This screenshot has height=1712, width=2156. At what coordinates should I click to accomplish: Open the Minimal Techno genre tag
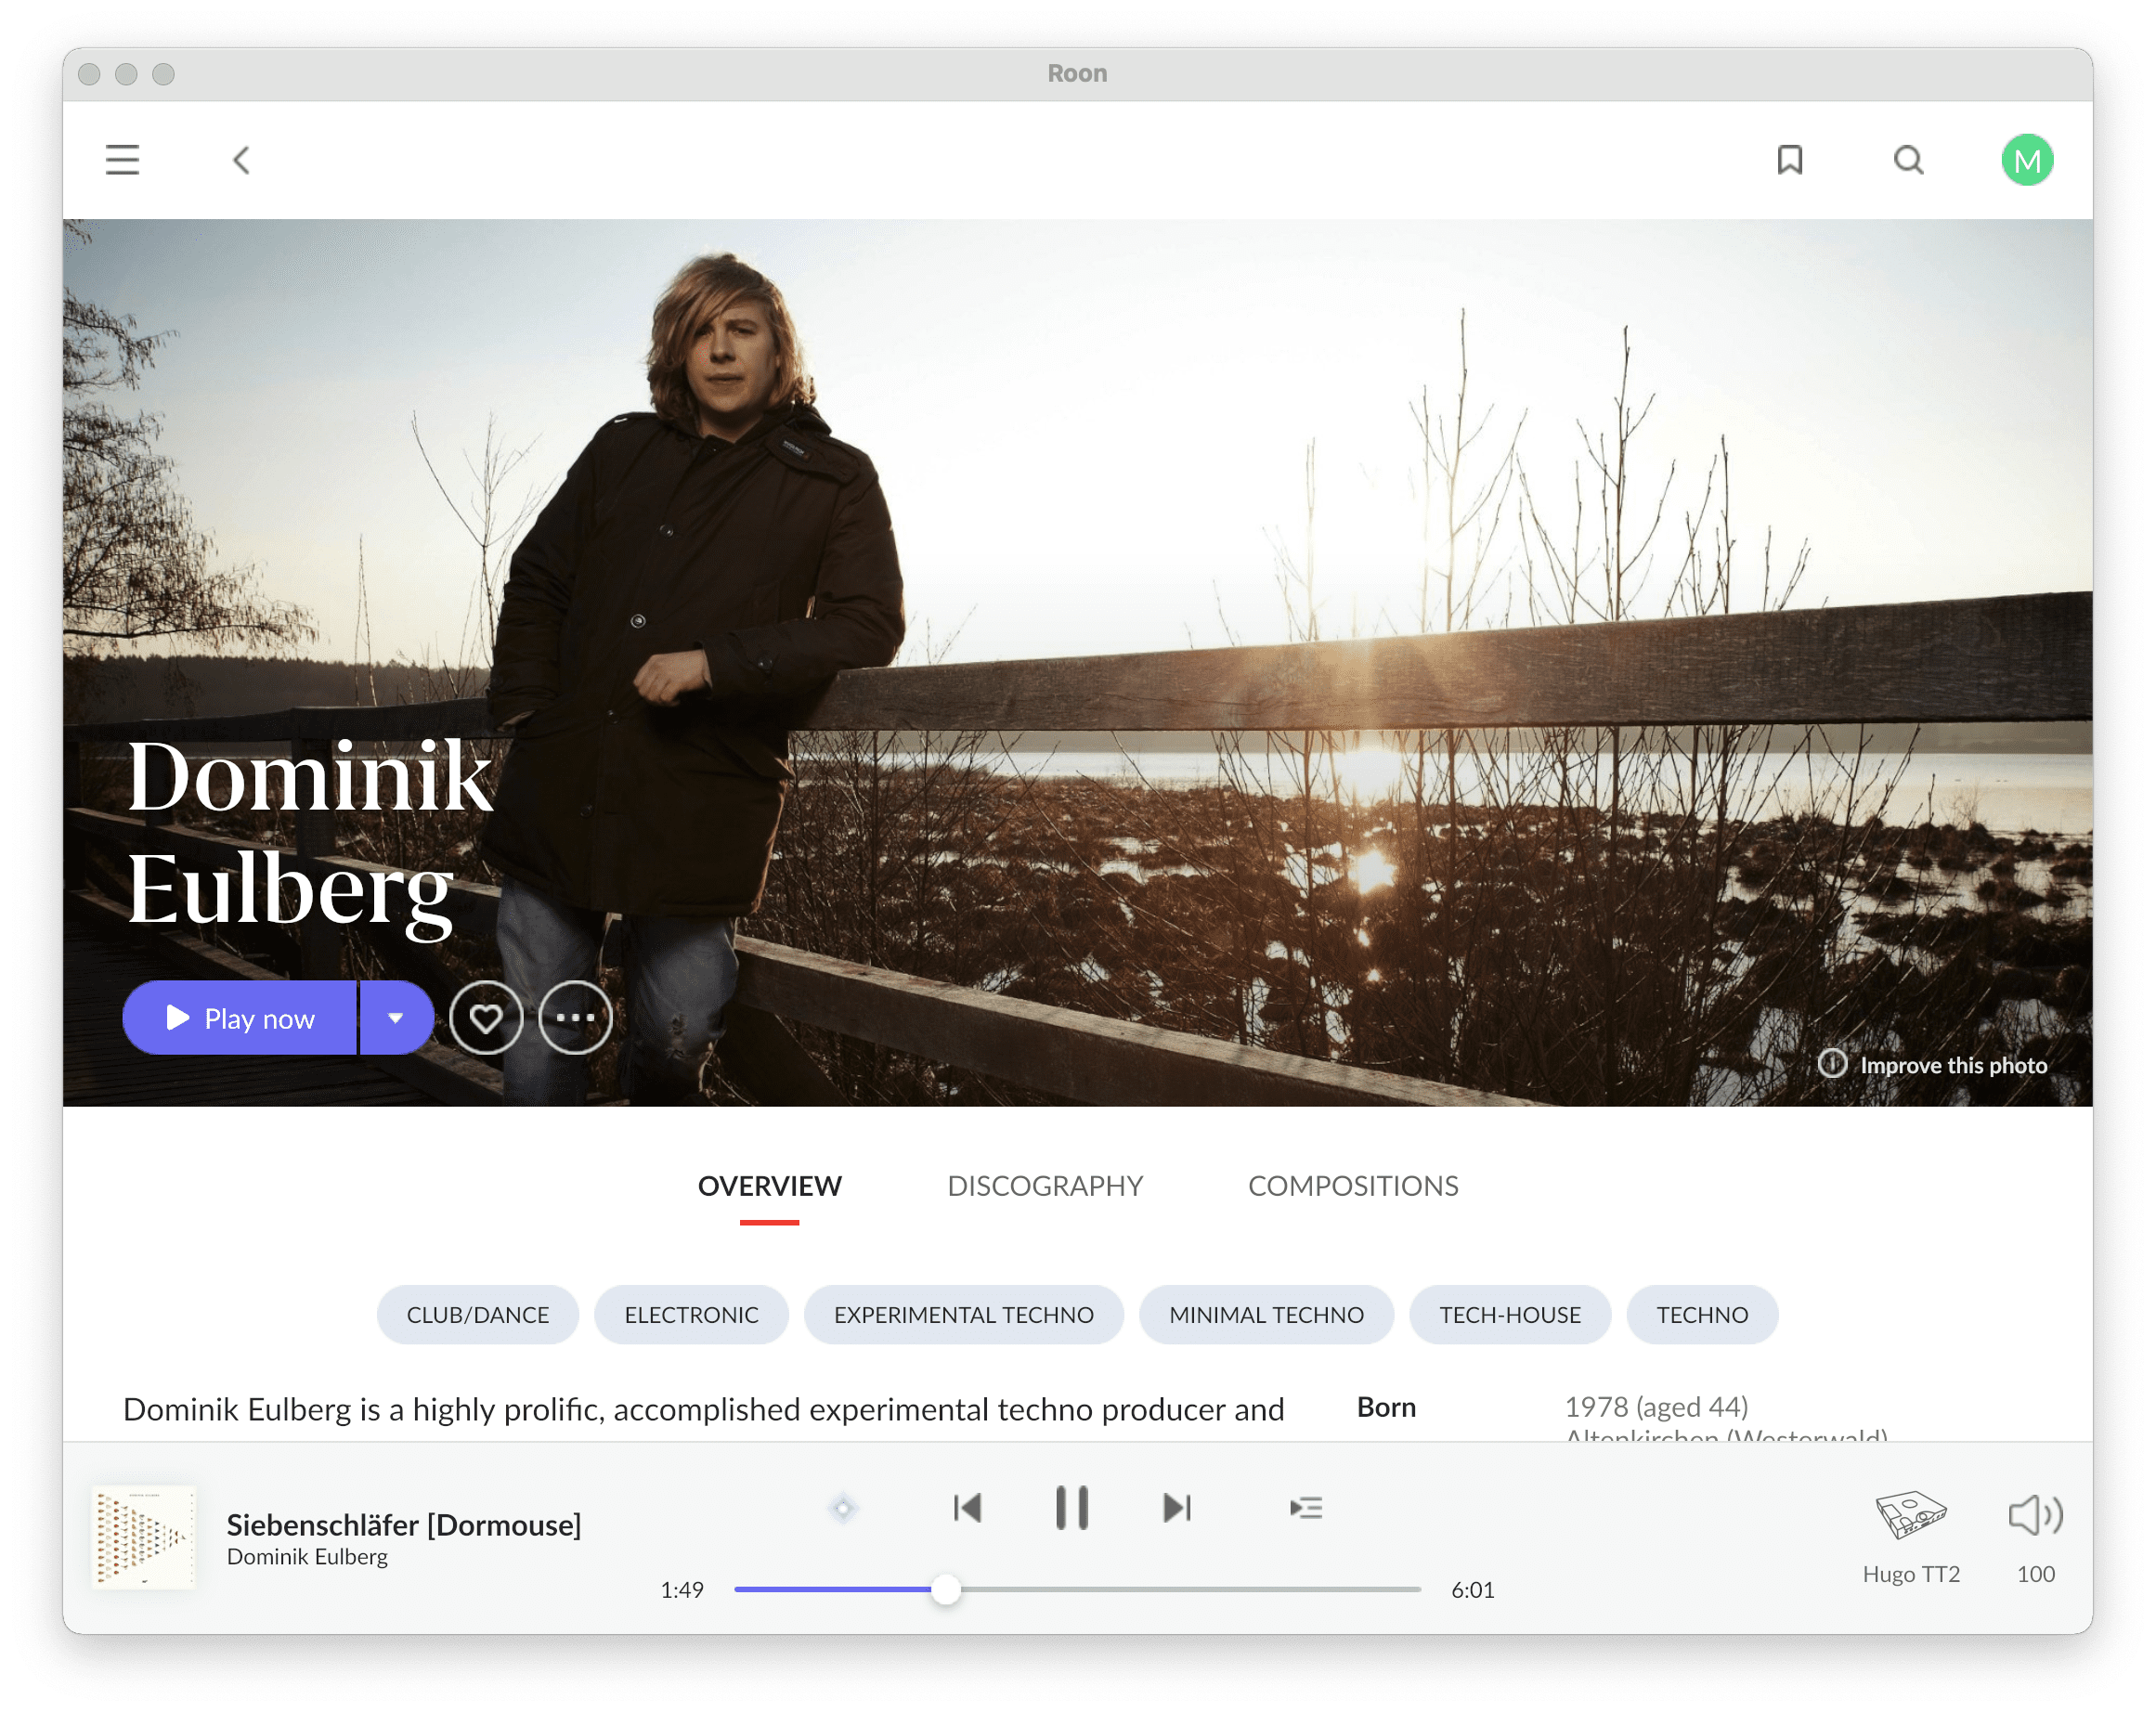coord(1265,1315)
